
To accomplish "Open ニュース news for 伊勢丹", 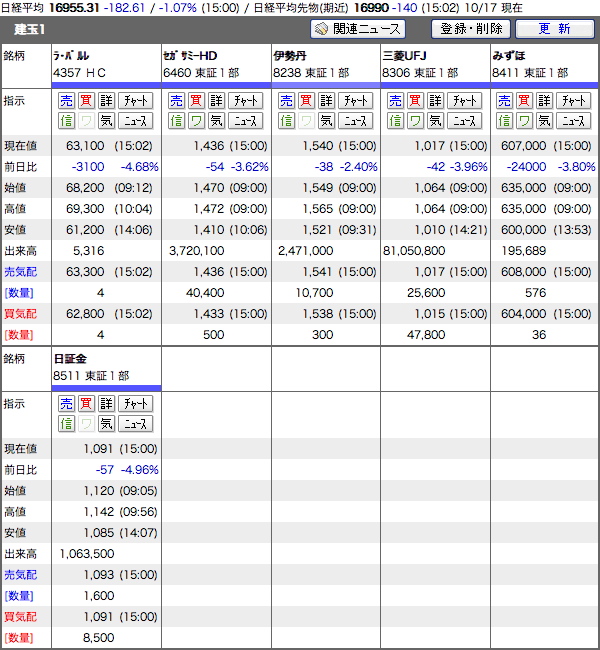I will click(355, 121).
